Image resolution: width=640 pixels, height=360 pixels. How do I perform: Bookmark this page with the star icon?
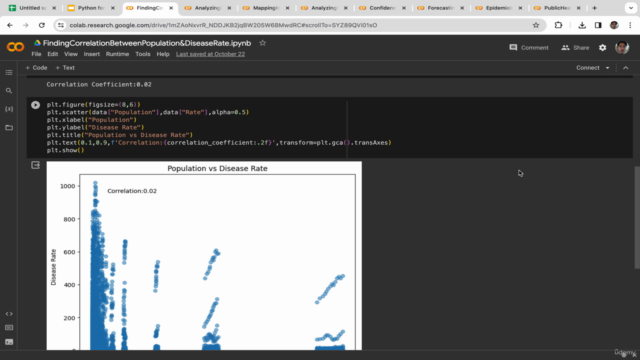536,25
